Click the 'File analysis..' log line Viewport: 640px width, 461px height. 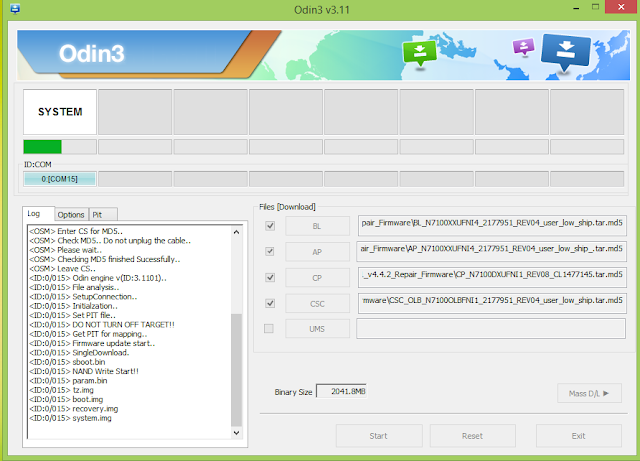[x=74, y=287]
